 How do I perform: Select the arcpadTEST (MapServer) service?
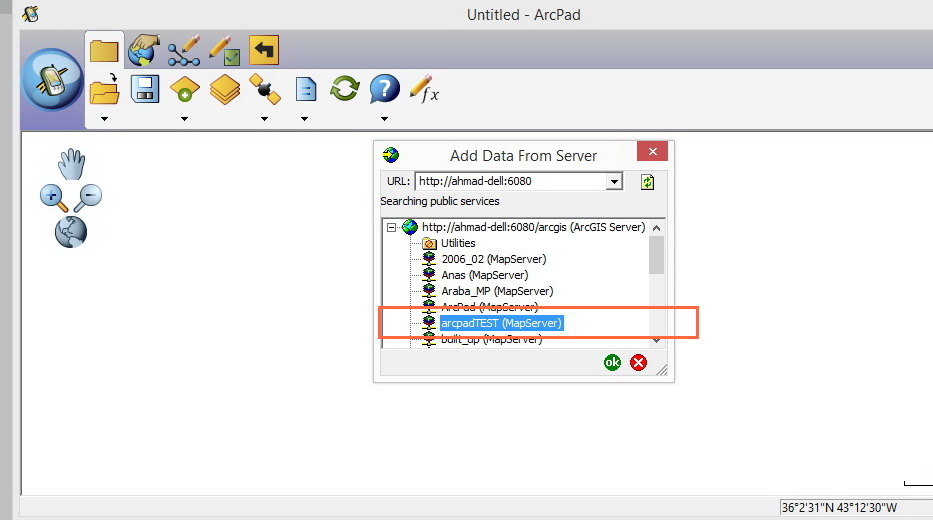coord(501,323)
